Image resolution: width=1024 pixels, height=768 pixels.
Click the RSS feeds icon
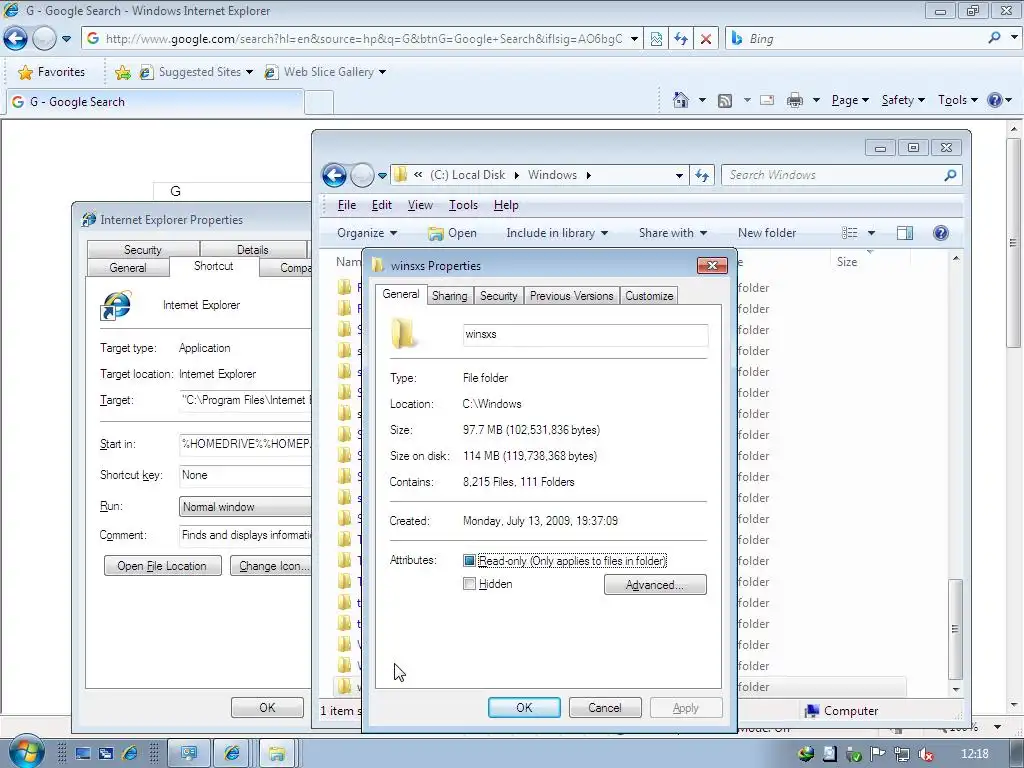(x=725, y=101)
